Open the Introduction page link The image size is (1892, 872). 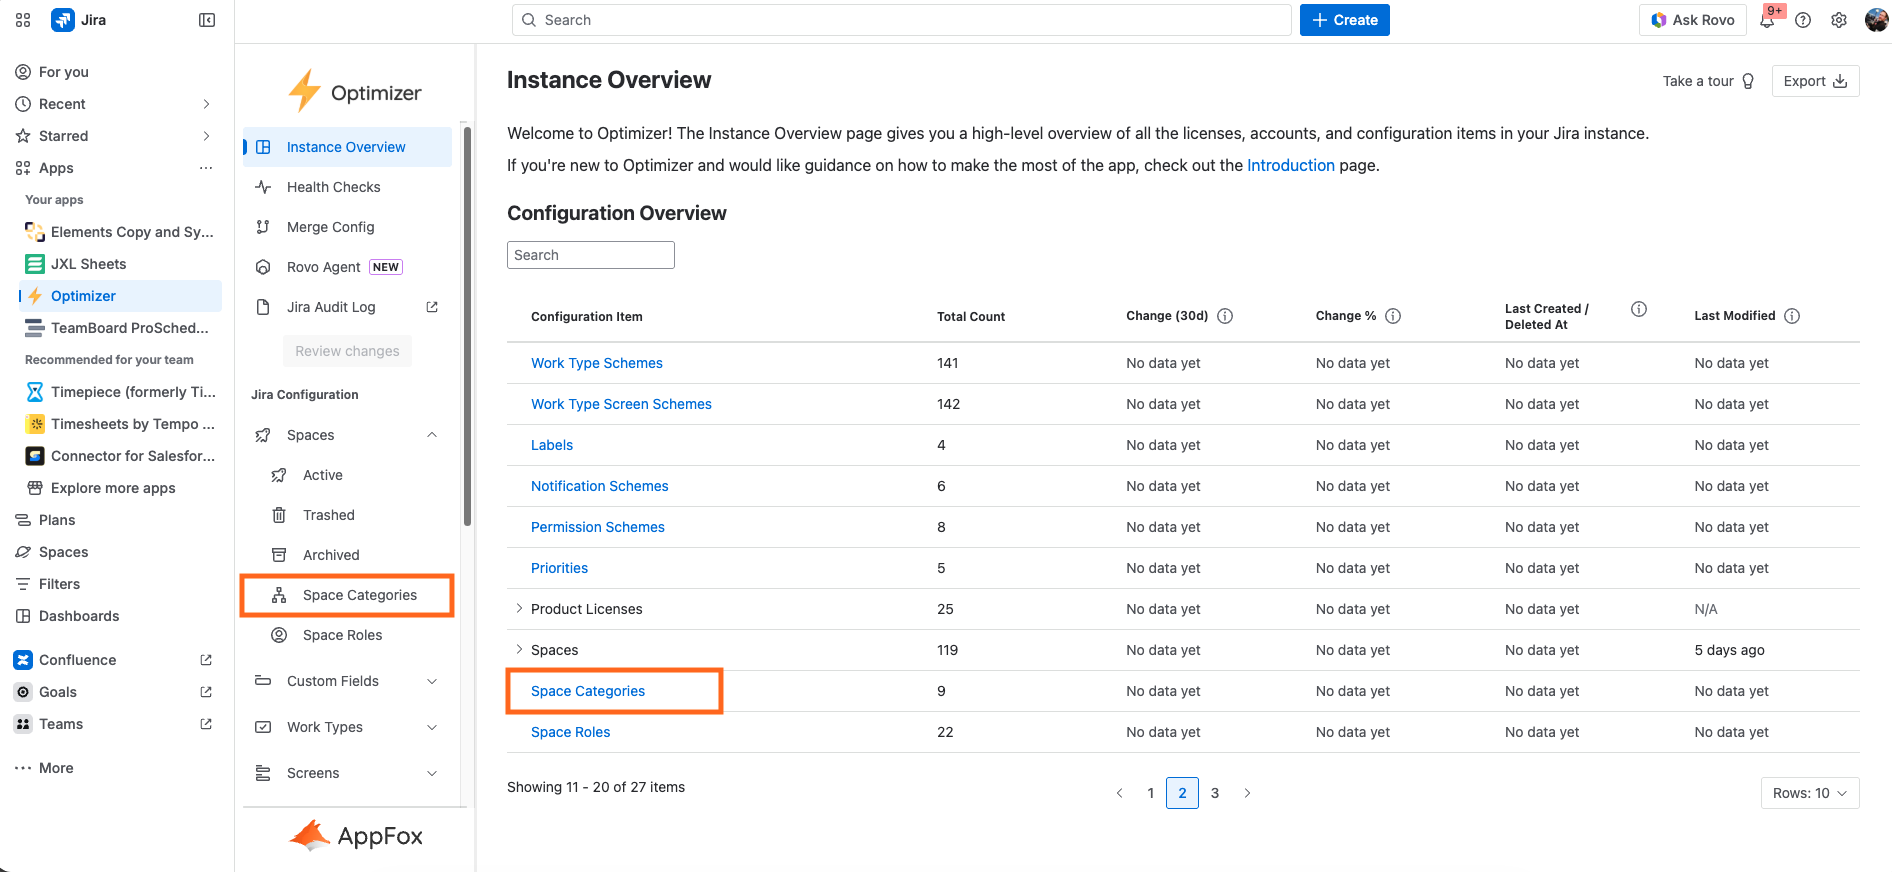[x=1290, y=165]
